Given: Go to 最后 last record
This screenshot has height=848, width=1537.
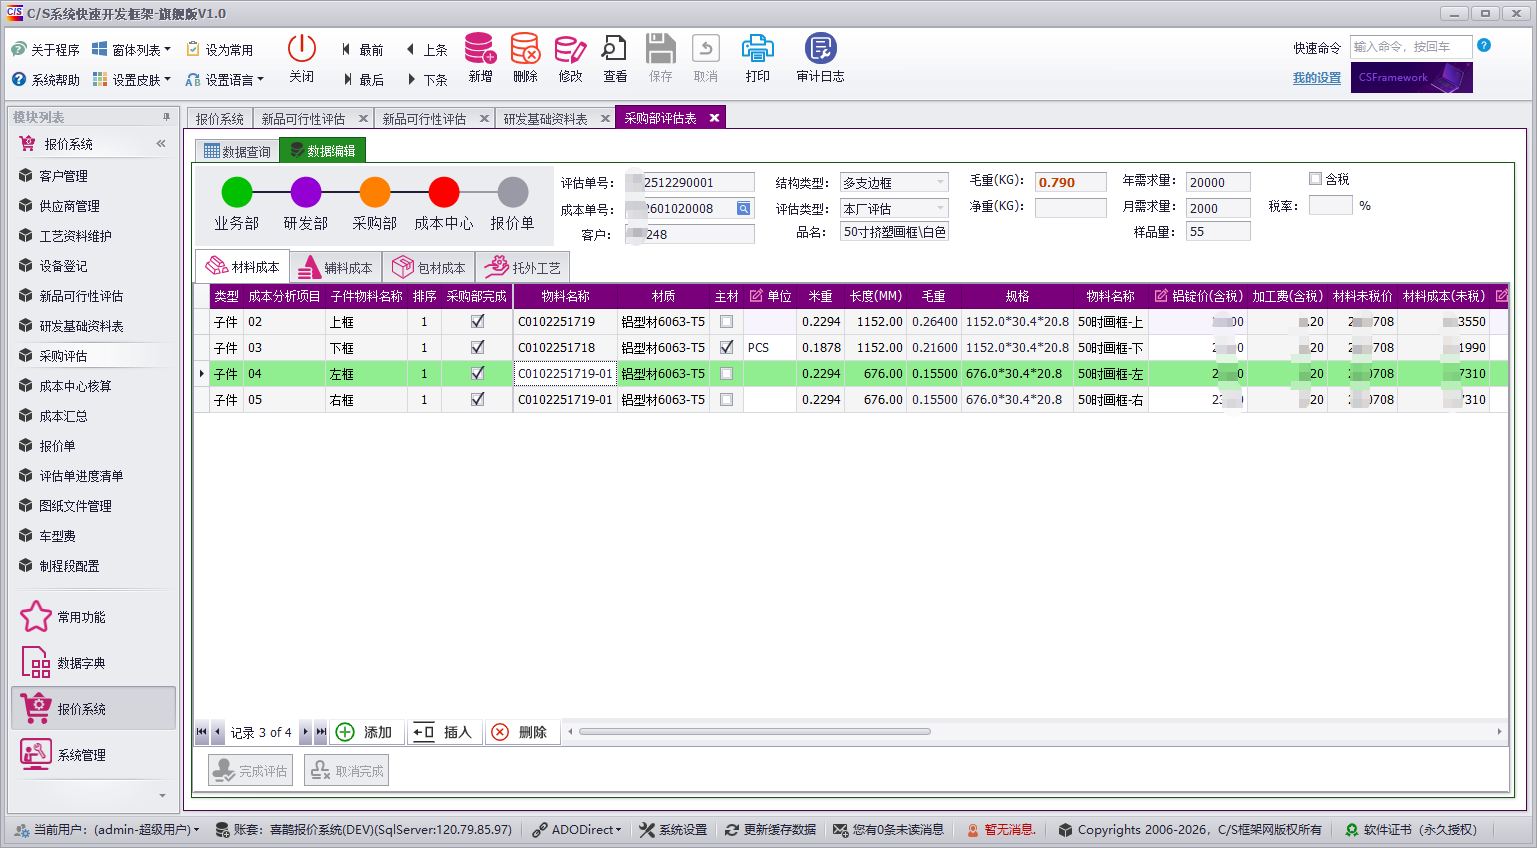Looking at the screenshot, I should (362, 80).
